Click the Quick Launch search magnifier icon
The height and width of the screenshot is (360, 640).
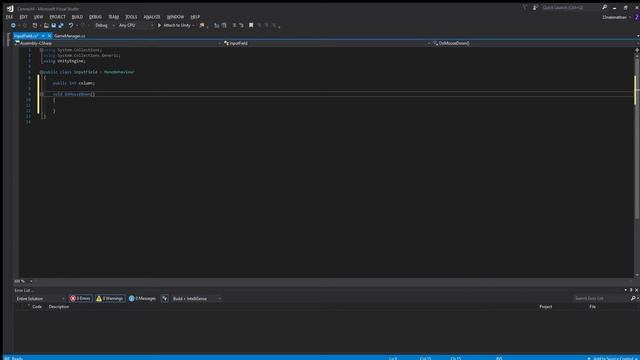[x=604, y=7]
